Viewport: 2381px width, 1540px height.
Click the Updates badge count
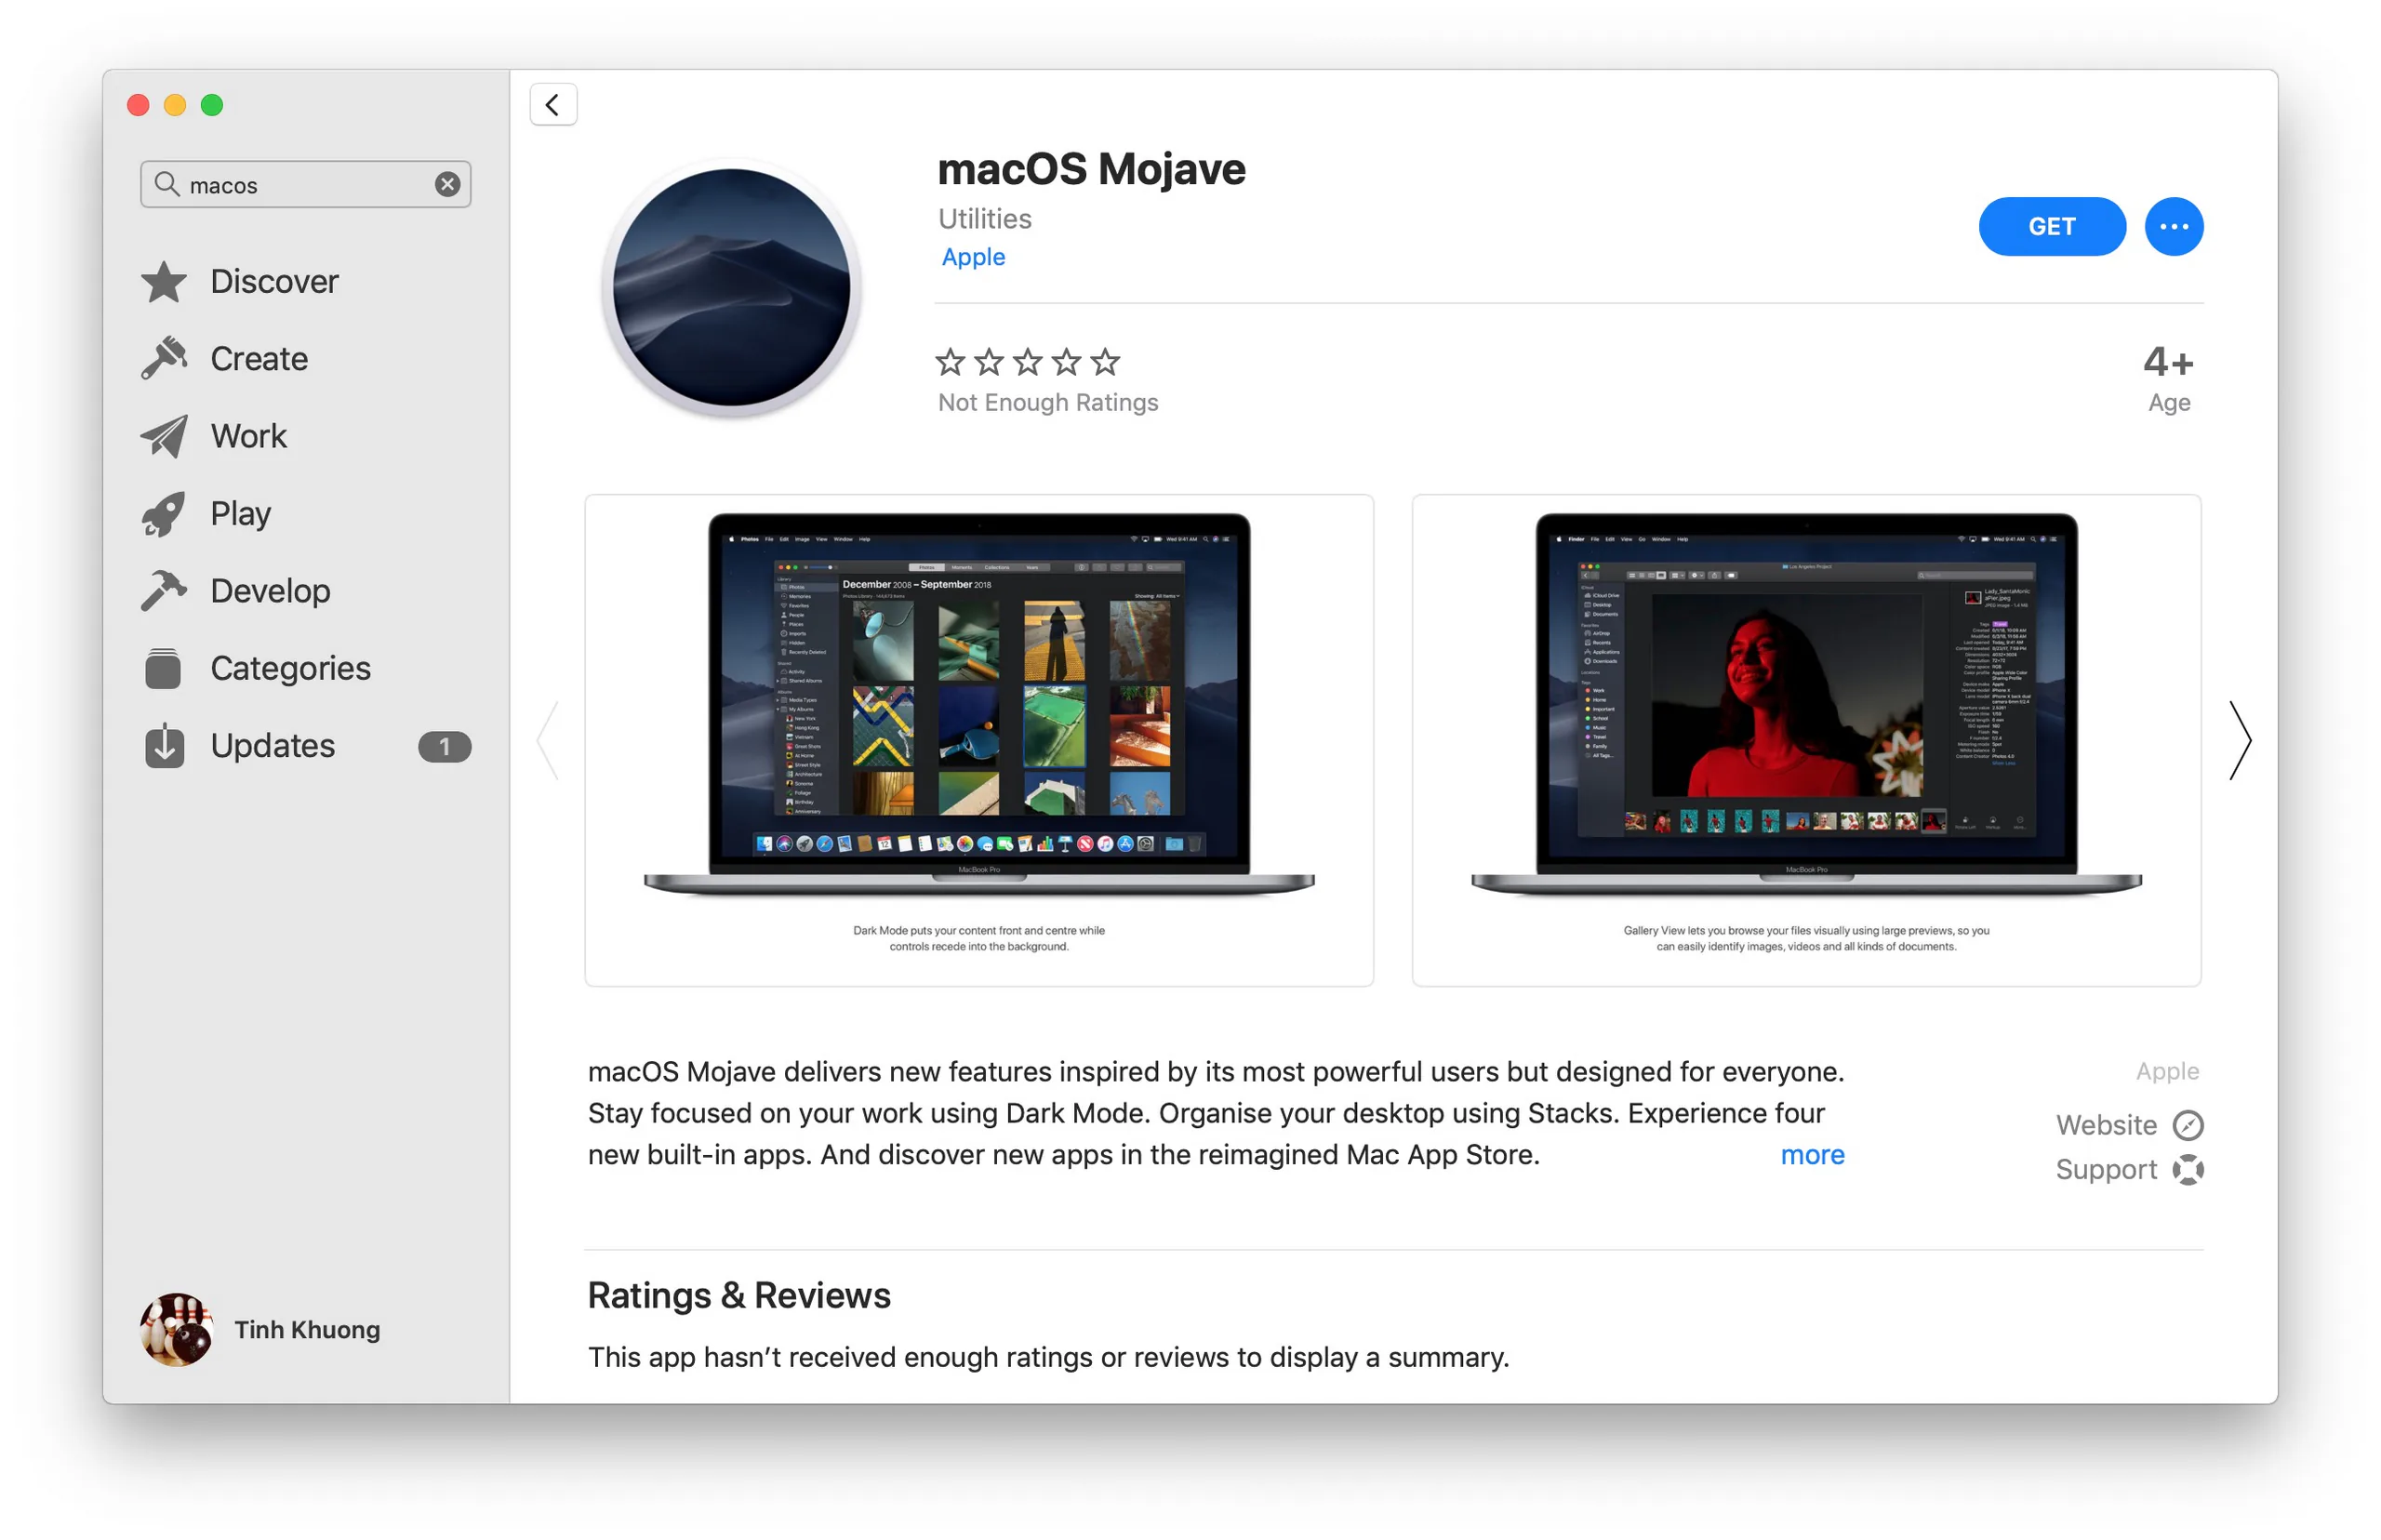pos(444,746)
